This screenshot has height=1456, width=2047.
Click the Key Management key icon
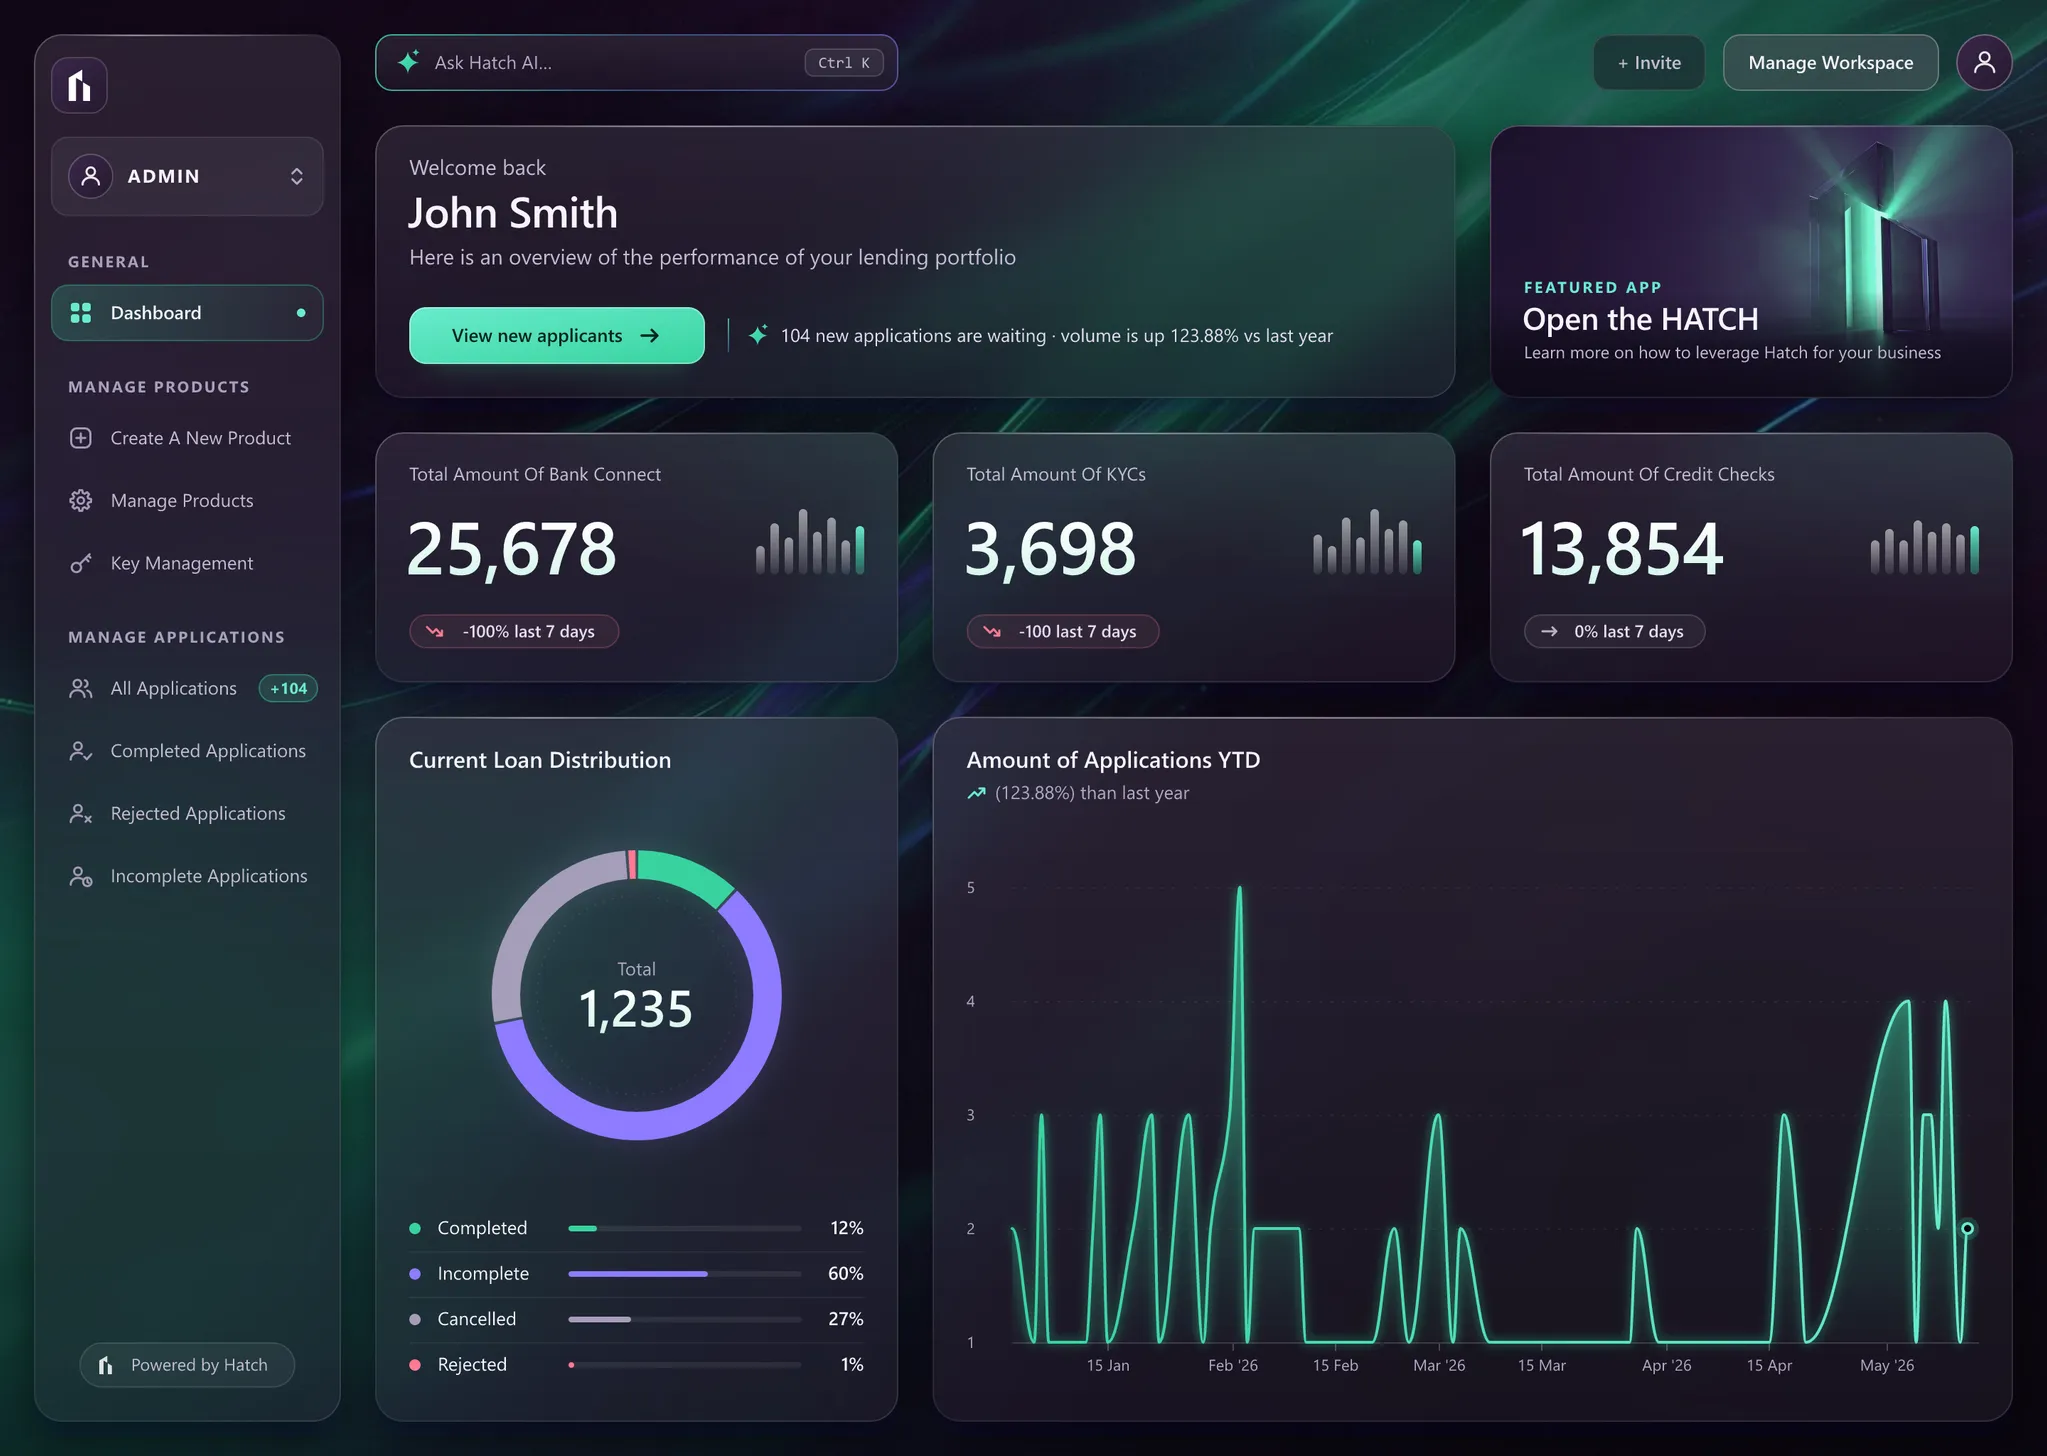pyautogui.click(x=81, y=563)
